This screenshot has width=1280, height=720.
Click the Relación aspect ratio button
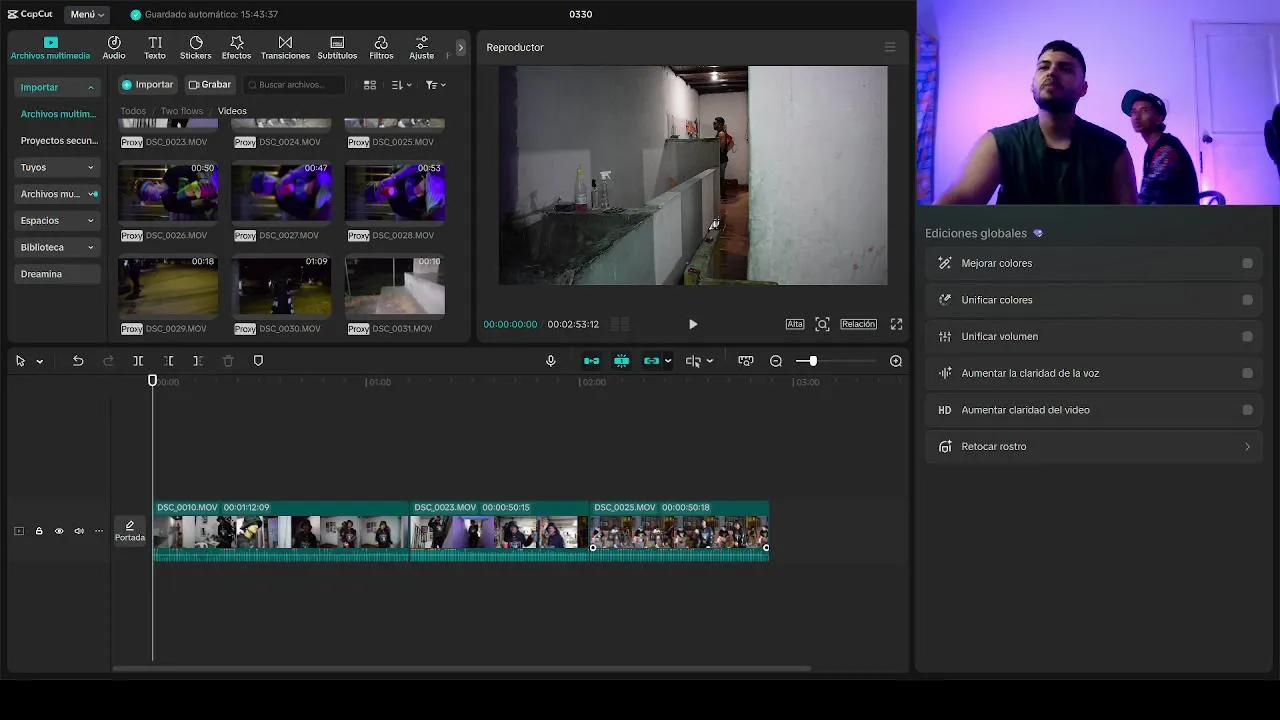[858, 324]
